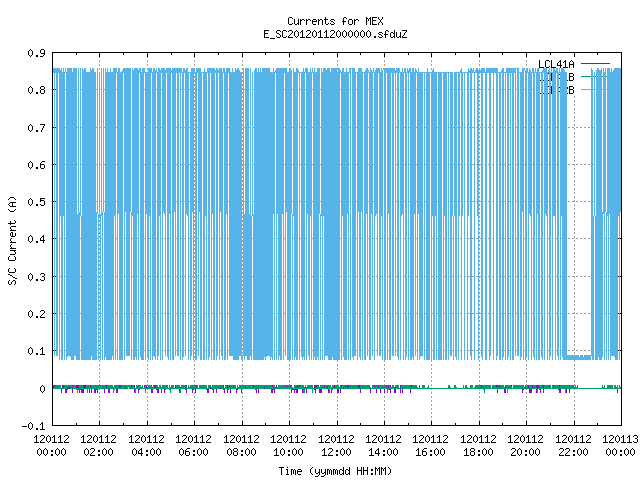Select the 00:00 label beneath 120113
The image size is (640, 480).
620,452
